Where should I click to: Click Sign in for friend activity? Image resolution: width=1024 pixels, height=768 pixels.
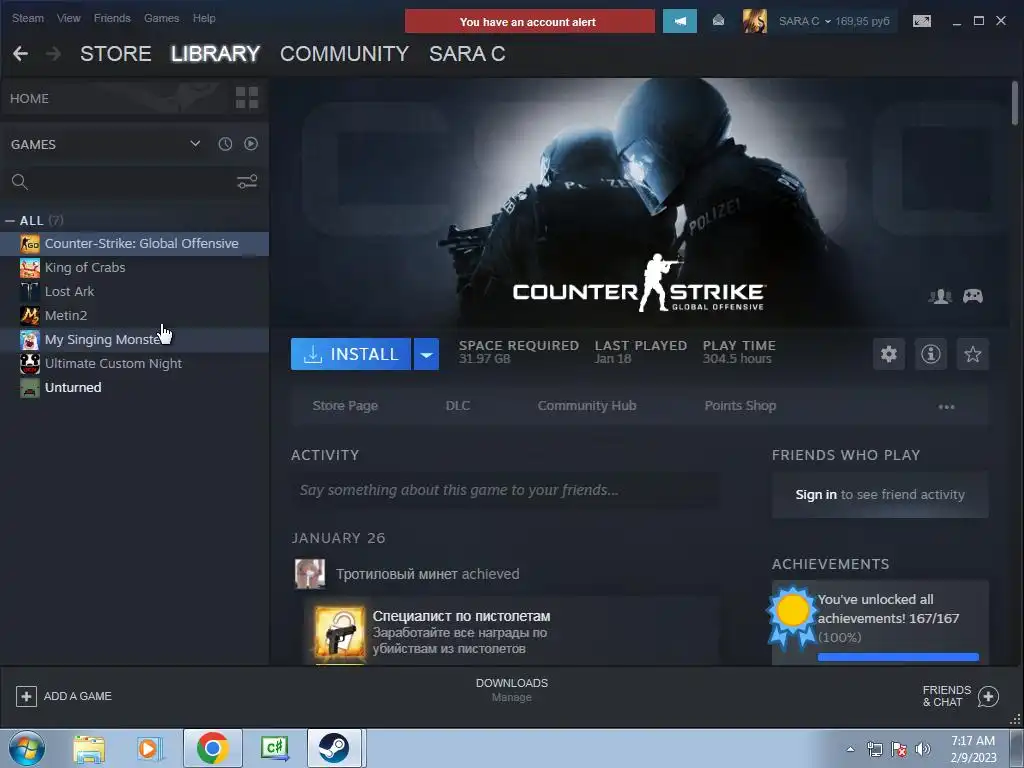point(816,494)
